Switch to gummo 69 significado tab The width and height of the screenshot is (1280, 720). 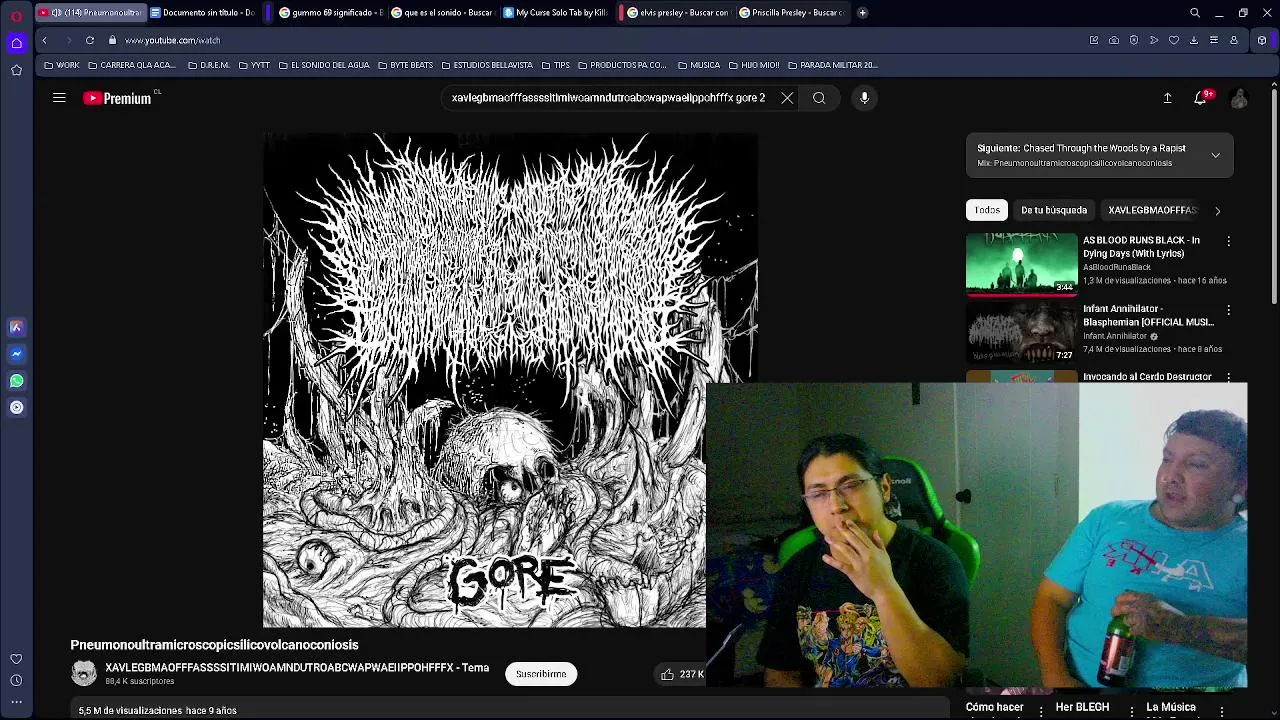click(x=332, y=13)
